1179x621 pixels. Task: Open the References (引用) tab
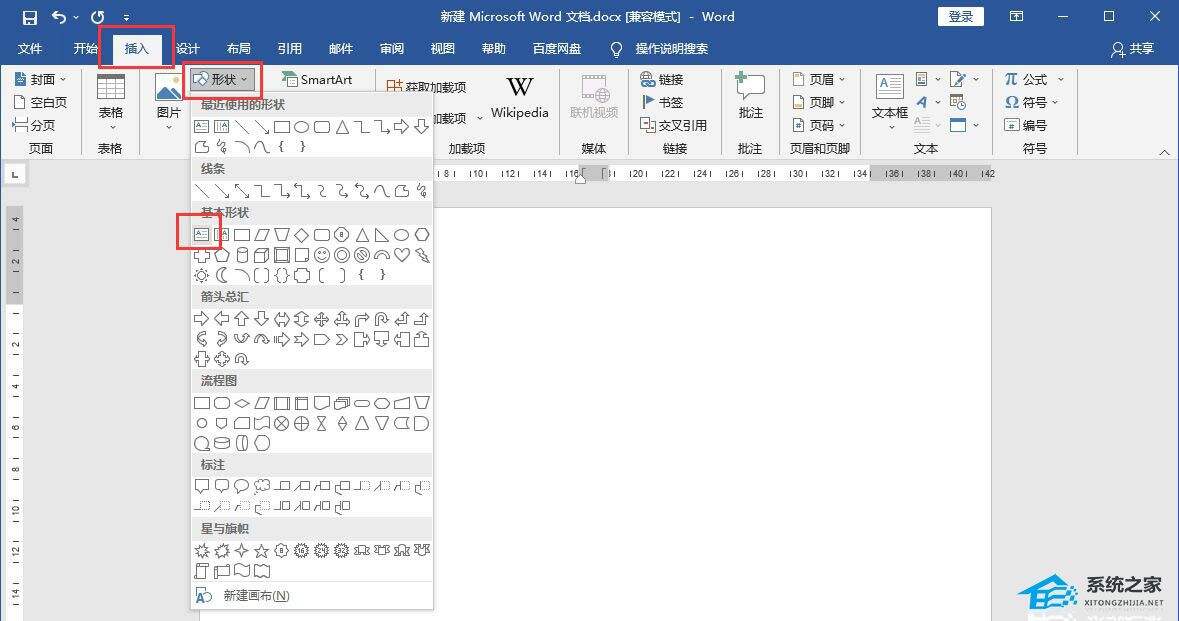tap(289, 48)
